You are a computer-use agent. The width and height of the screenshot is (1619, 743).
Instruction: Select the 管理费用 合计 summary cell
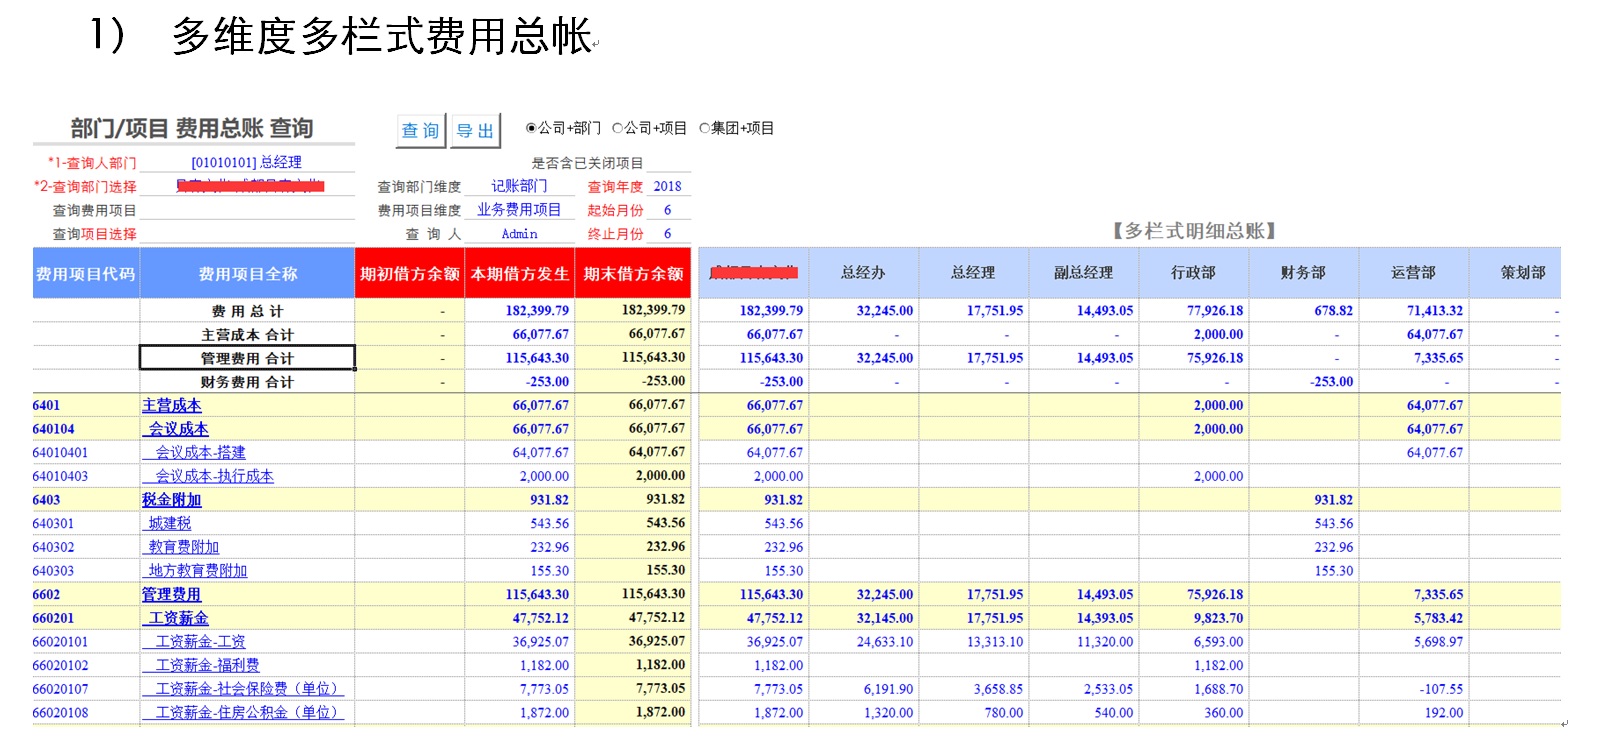pos(247,358)
